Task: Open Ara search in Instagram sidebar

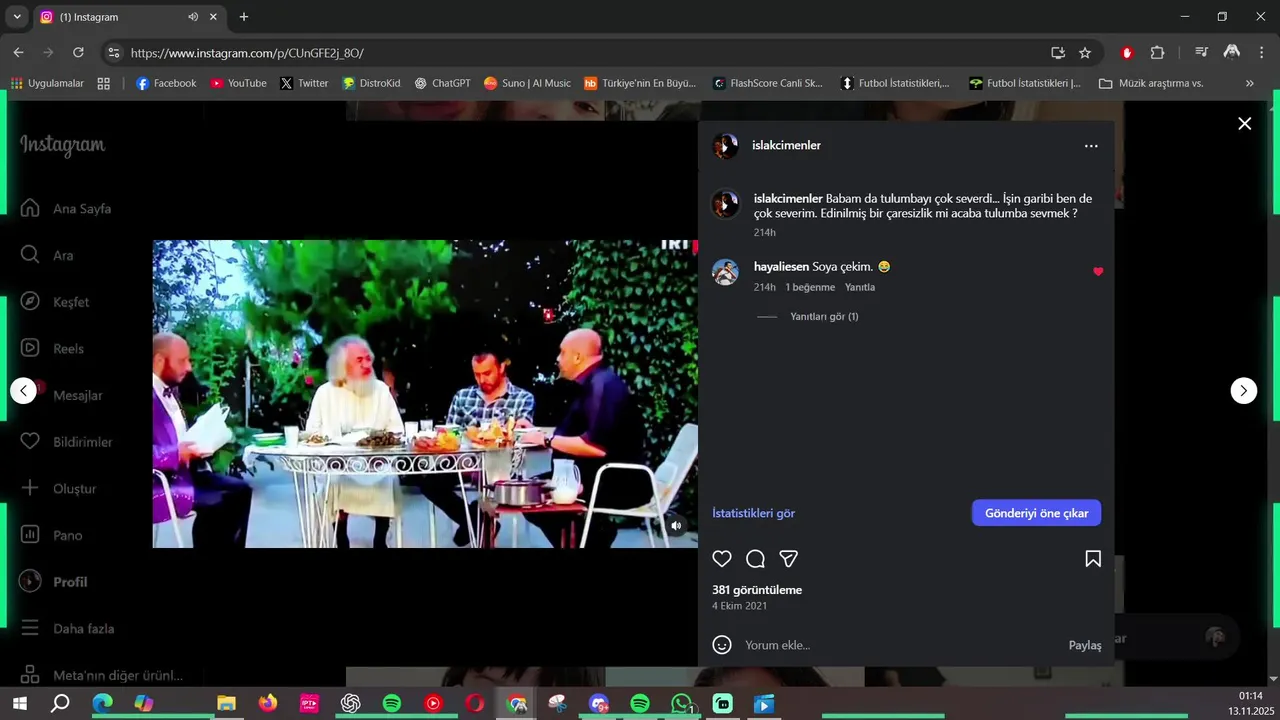Action: point(48,255)
